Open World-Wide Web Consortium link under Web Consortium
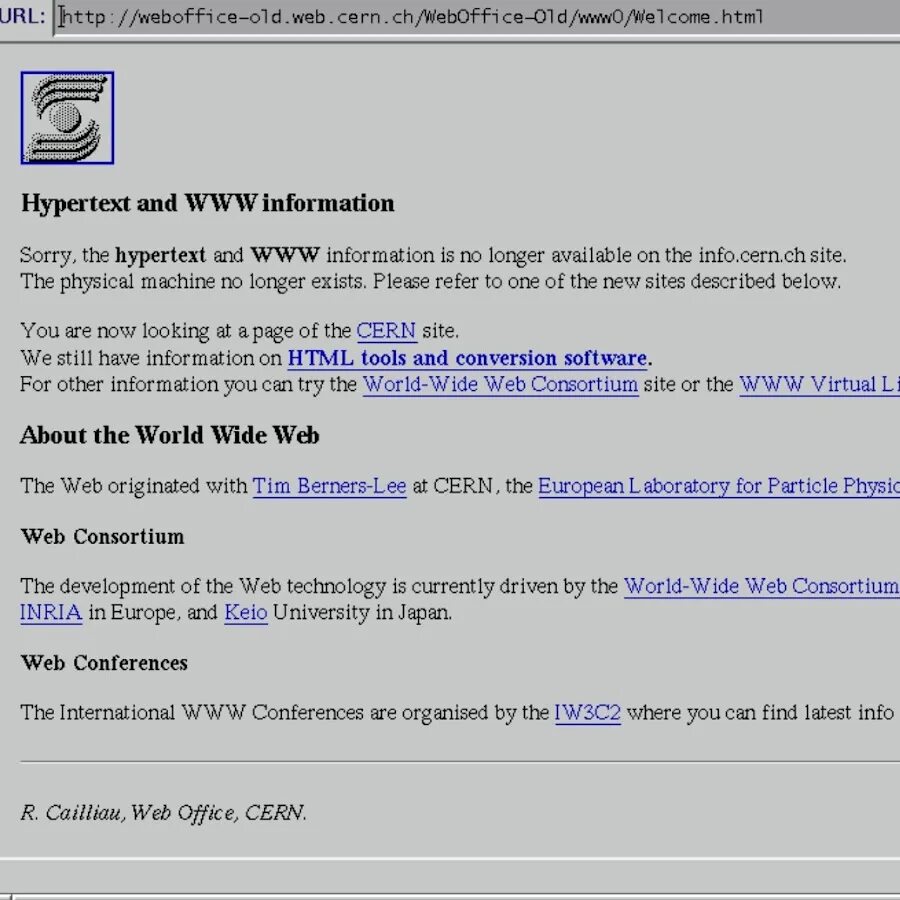Screen dimensions: 900x900 coord(761,586)
